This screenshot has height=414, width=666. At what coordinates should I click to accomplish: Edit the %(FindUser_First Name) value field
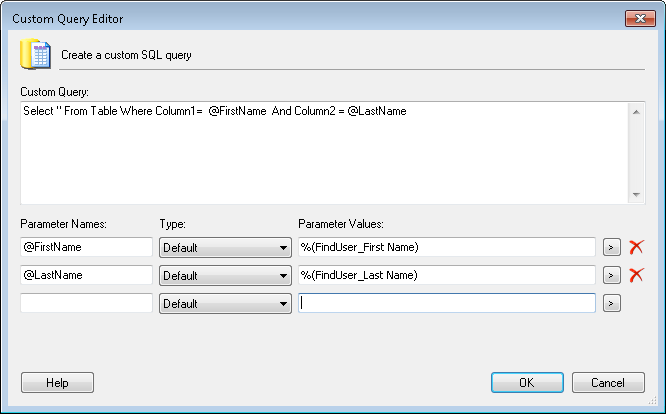[x=447, y=247]
